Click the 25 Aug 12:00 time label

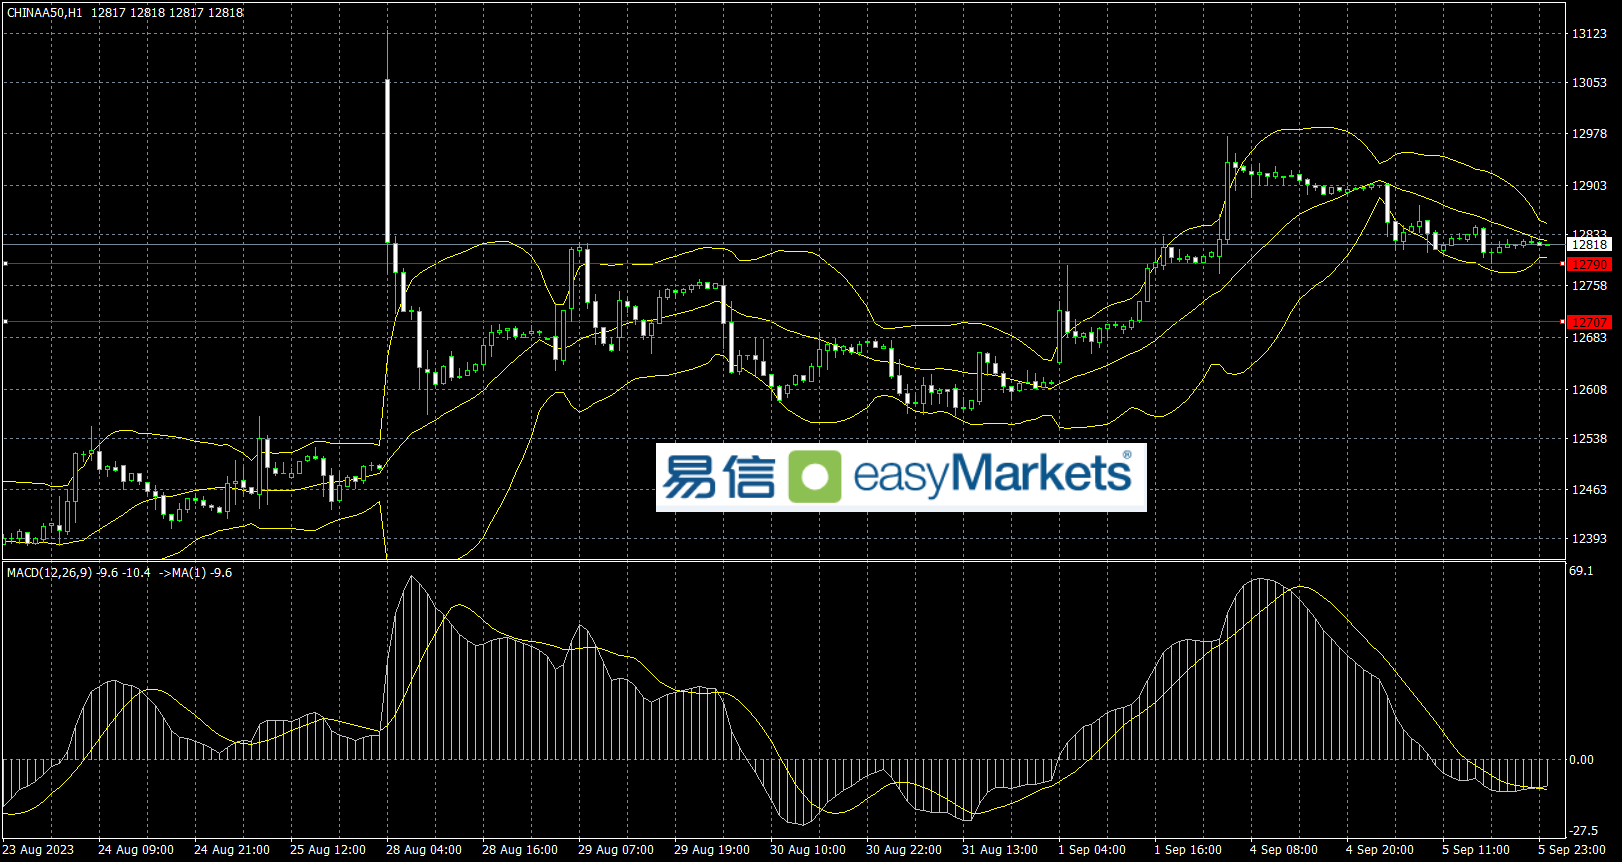[328, 850]
